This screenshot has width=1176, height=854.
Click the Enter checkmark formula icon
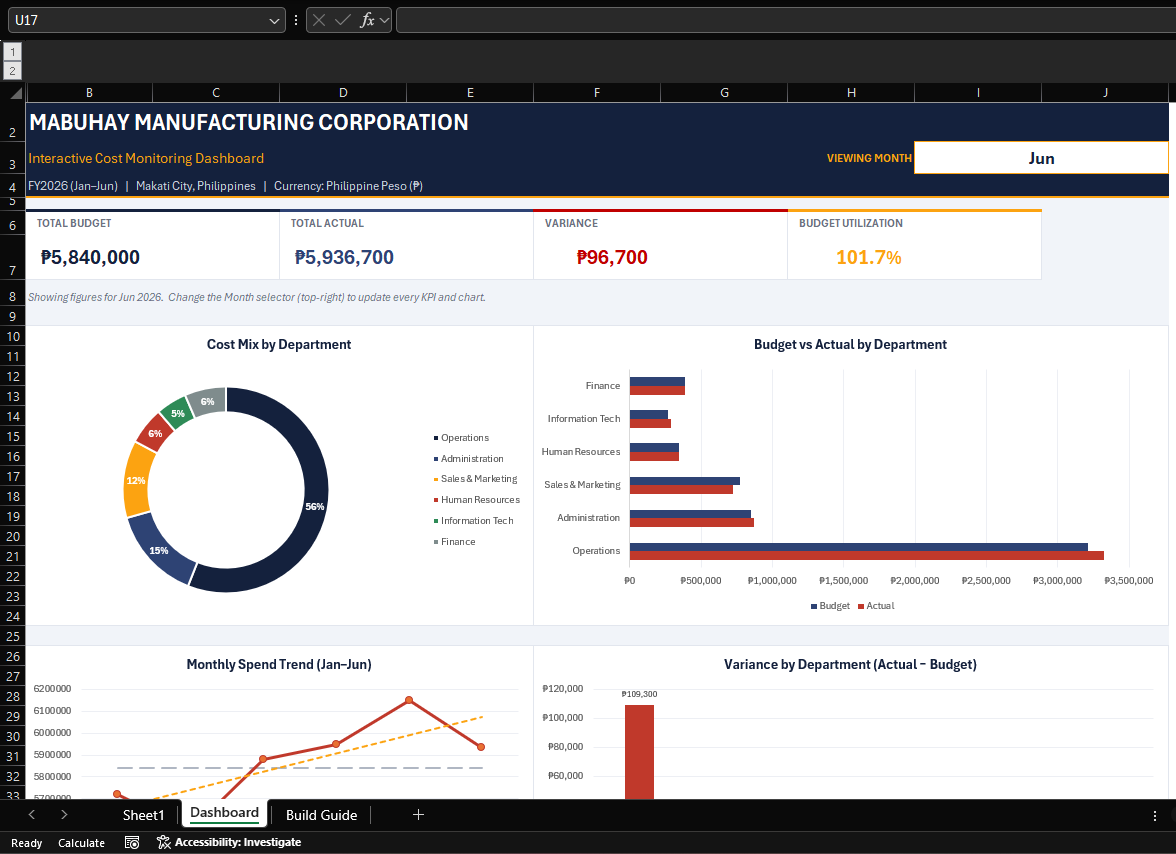click(x=343, y=20)
